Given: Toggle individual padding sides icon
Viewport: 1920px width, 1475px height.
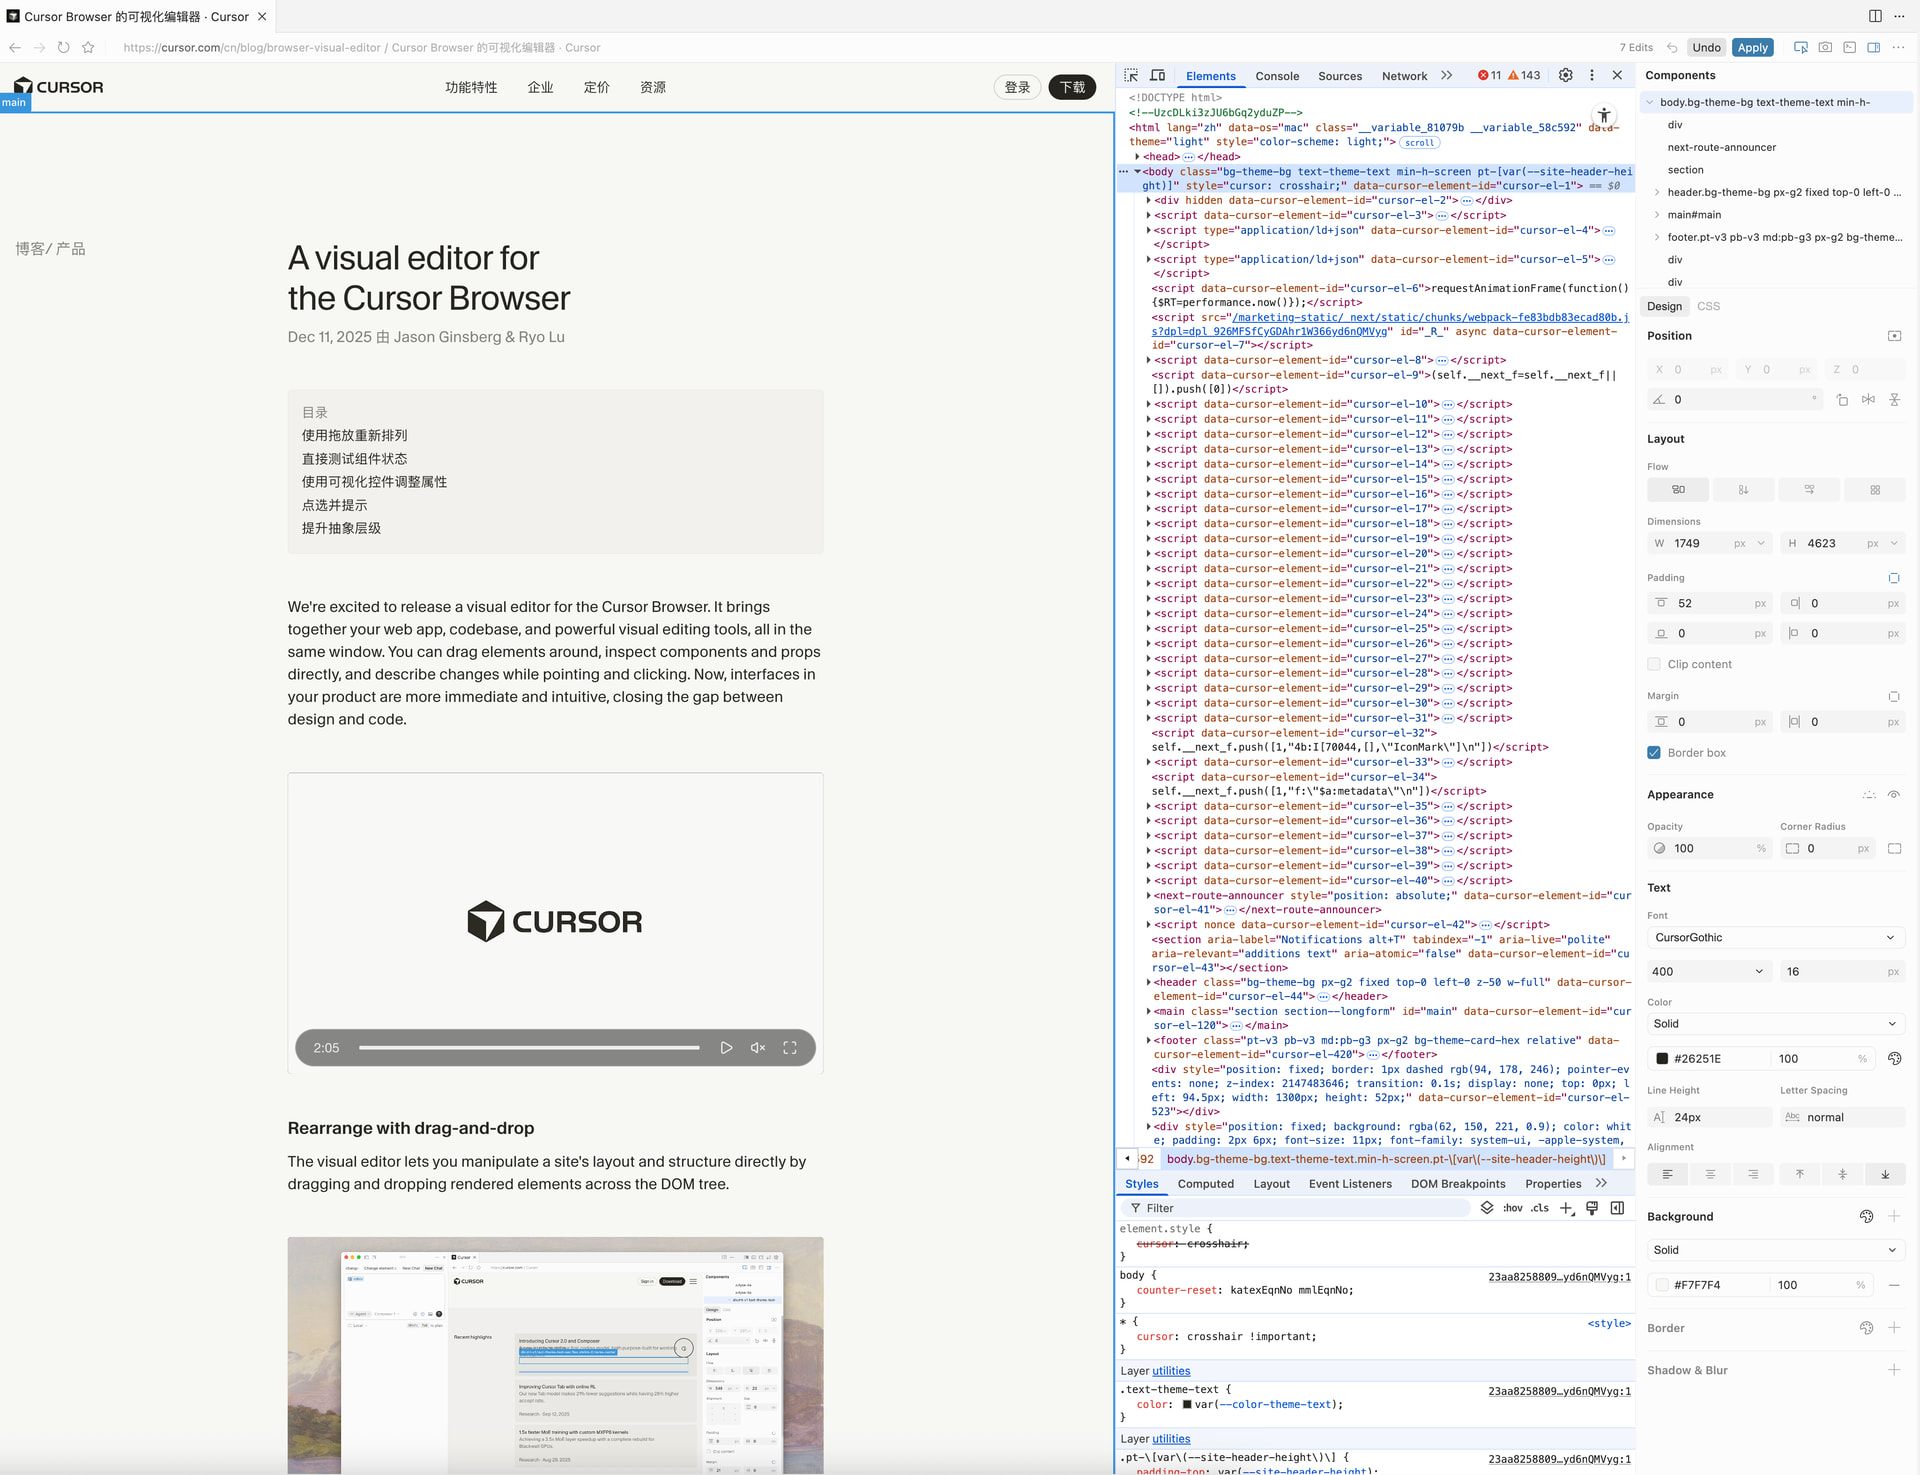Looking at the screenshot, I should pos(1894,578).
